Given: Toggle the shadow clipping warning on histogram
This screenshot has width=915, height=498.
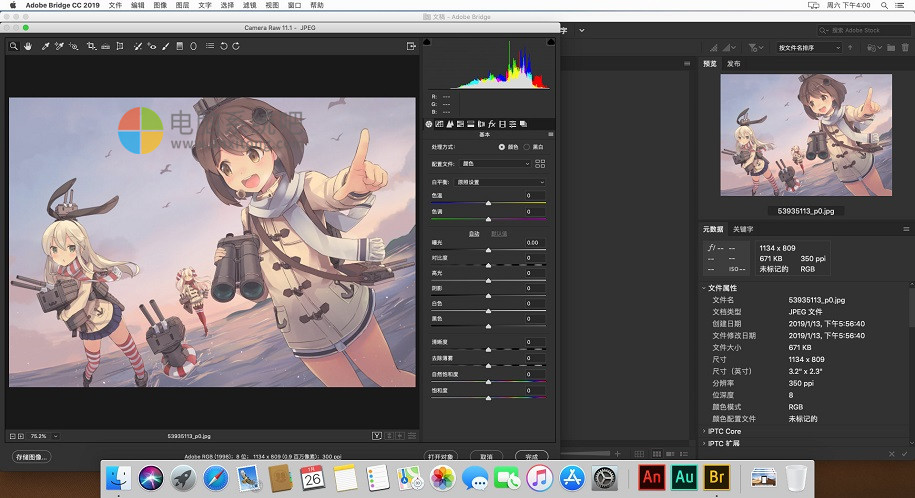Looking at the screenshot, I should (428, 43).
